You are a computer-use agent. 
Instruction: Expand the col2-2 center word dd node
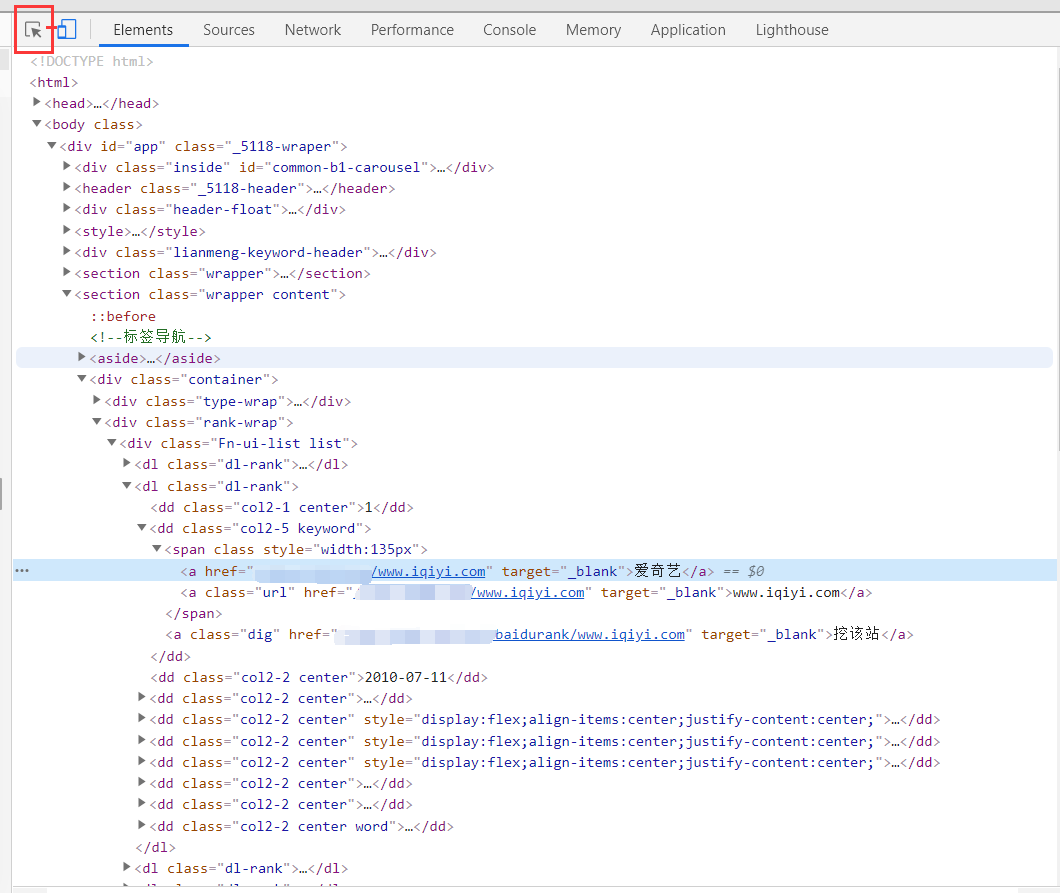(142, 825)
